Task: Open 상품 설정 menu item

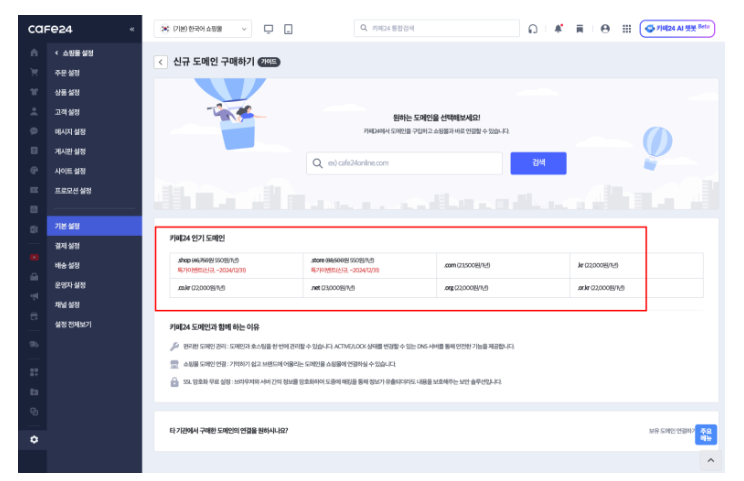Action: coord(67,92)
